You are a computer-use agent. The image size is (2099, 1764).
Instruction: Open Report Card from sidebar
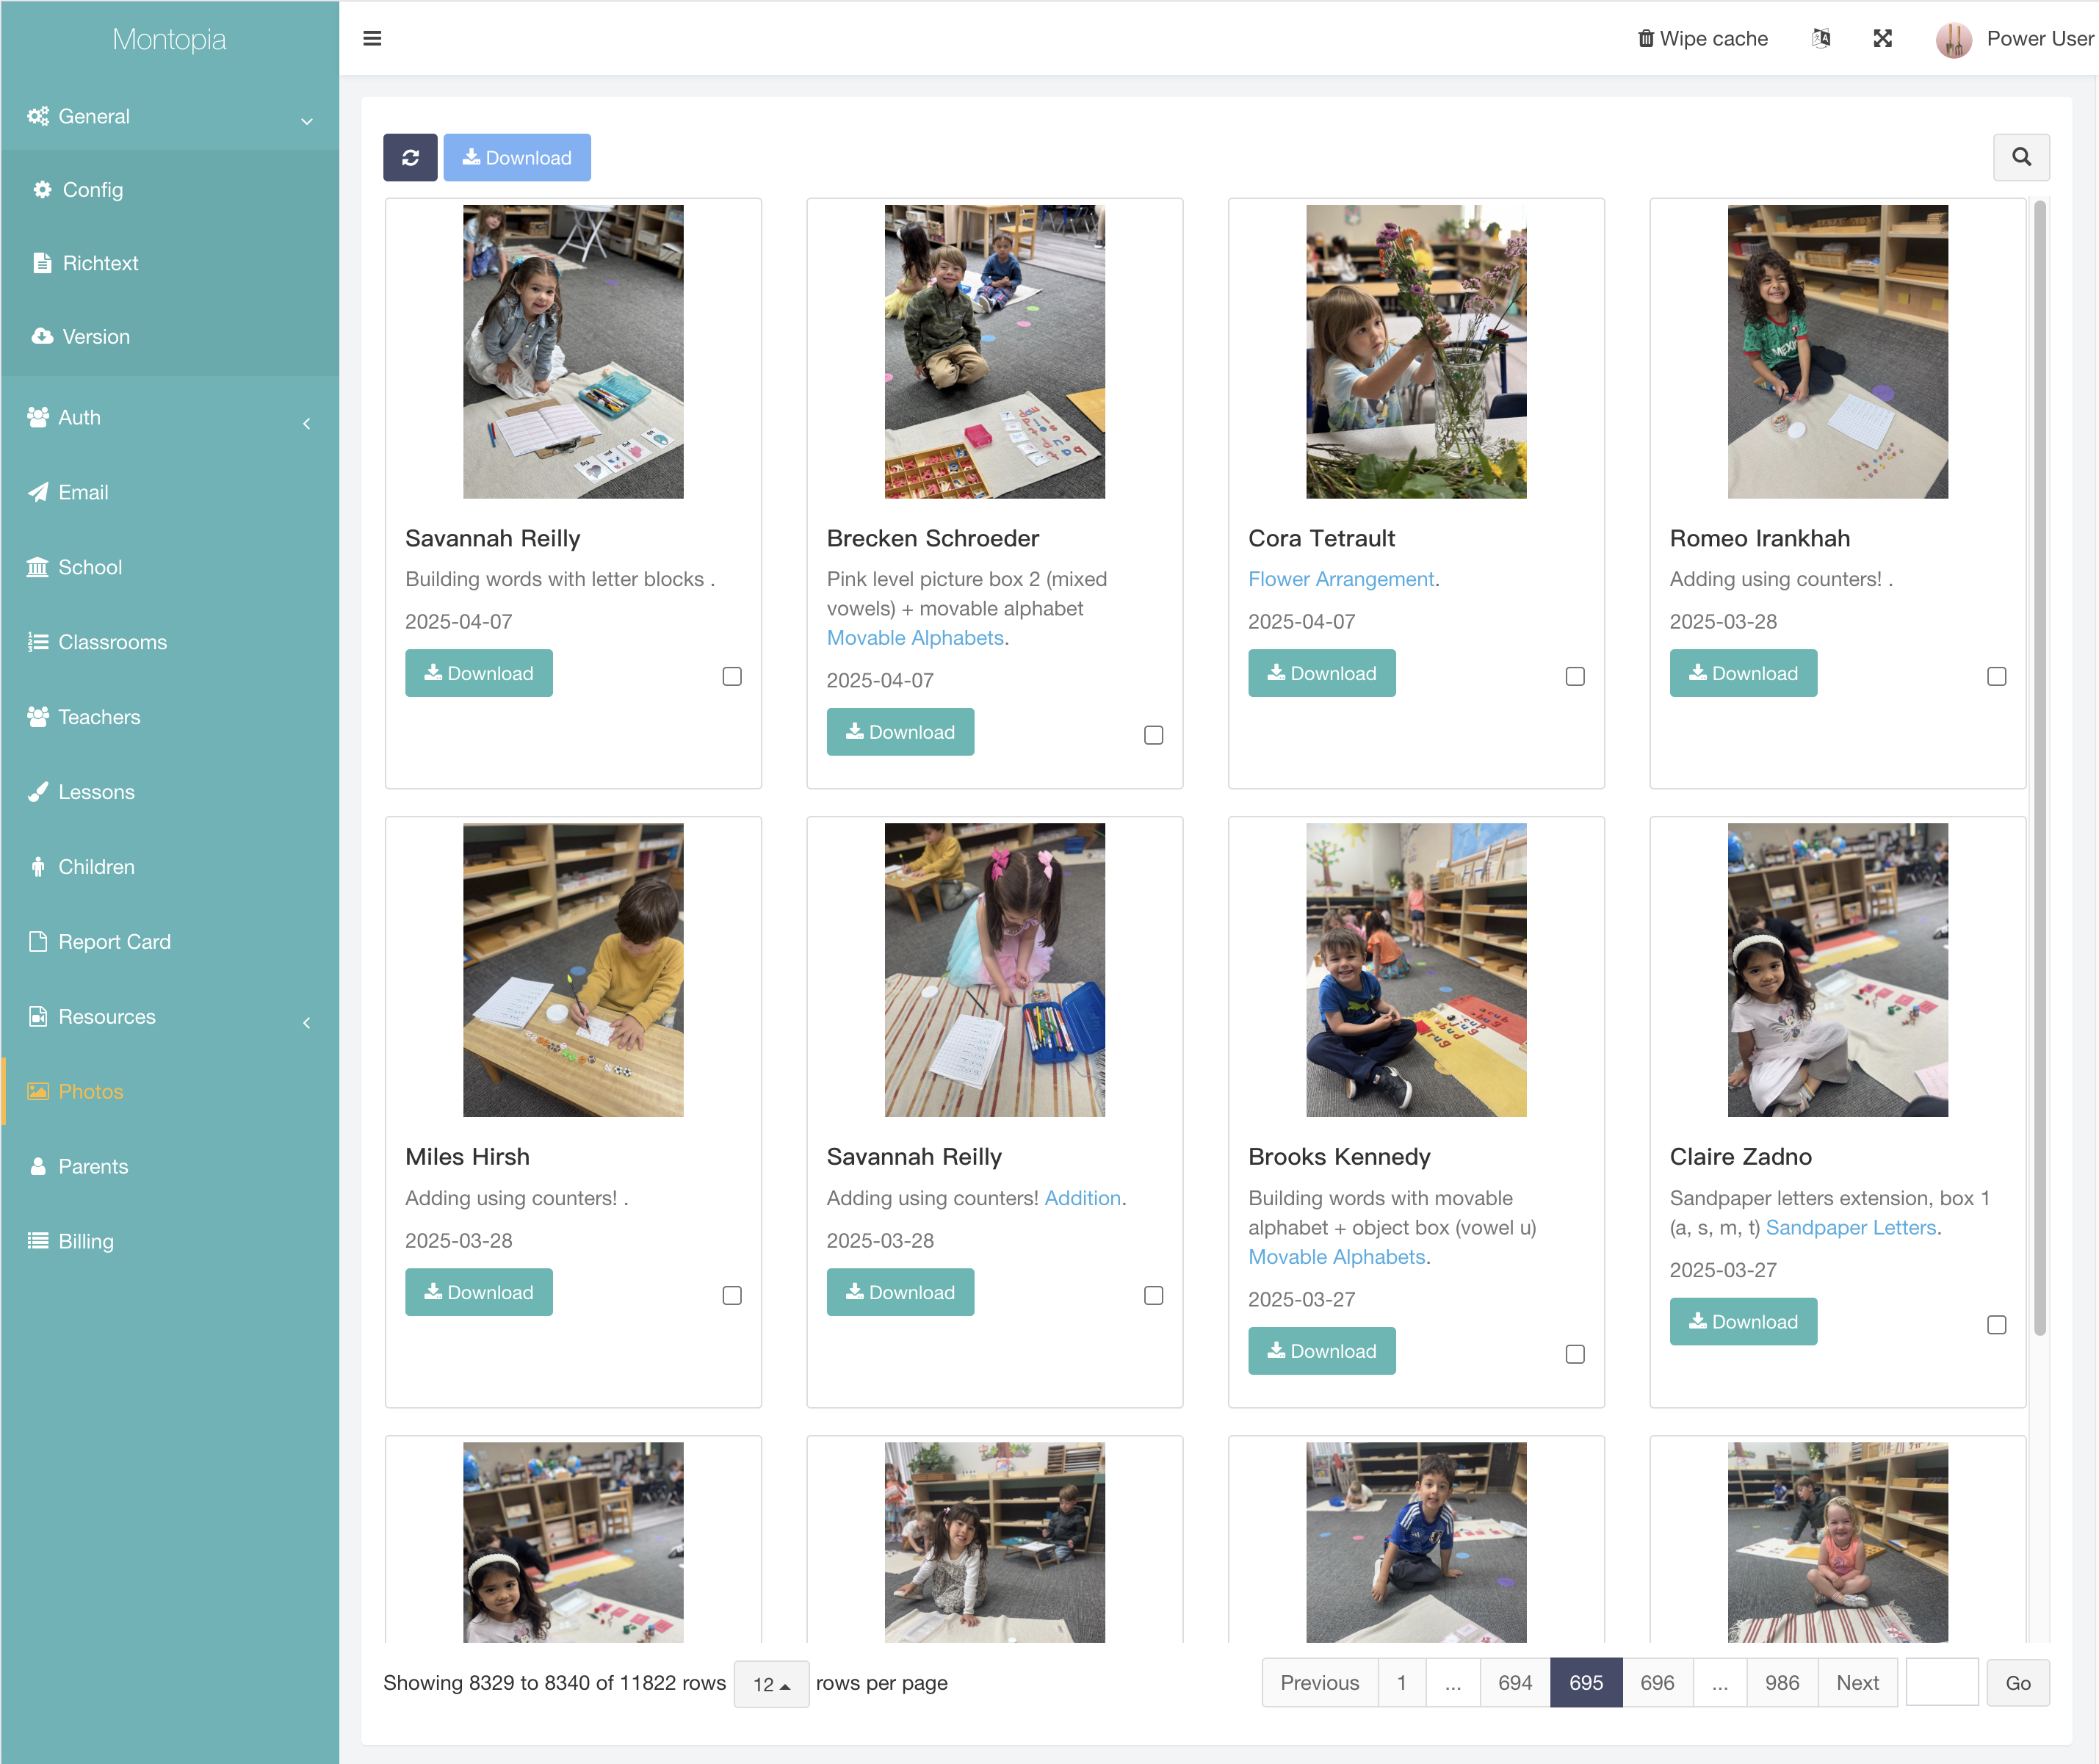(114, 942)
